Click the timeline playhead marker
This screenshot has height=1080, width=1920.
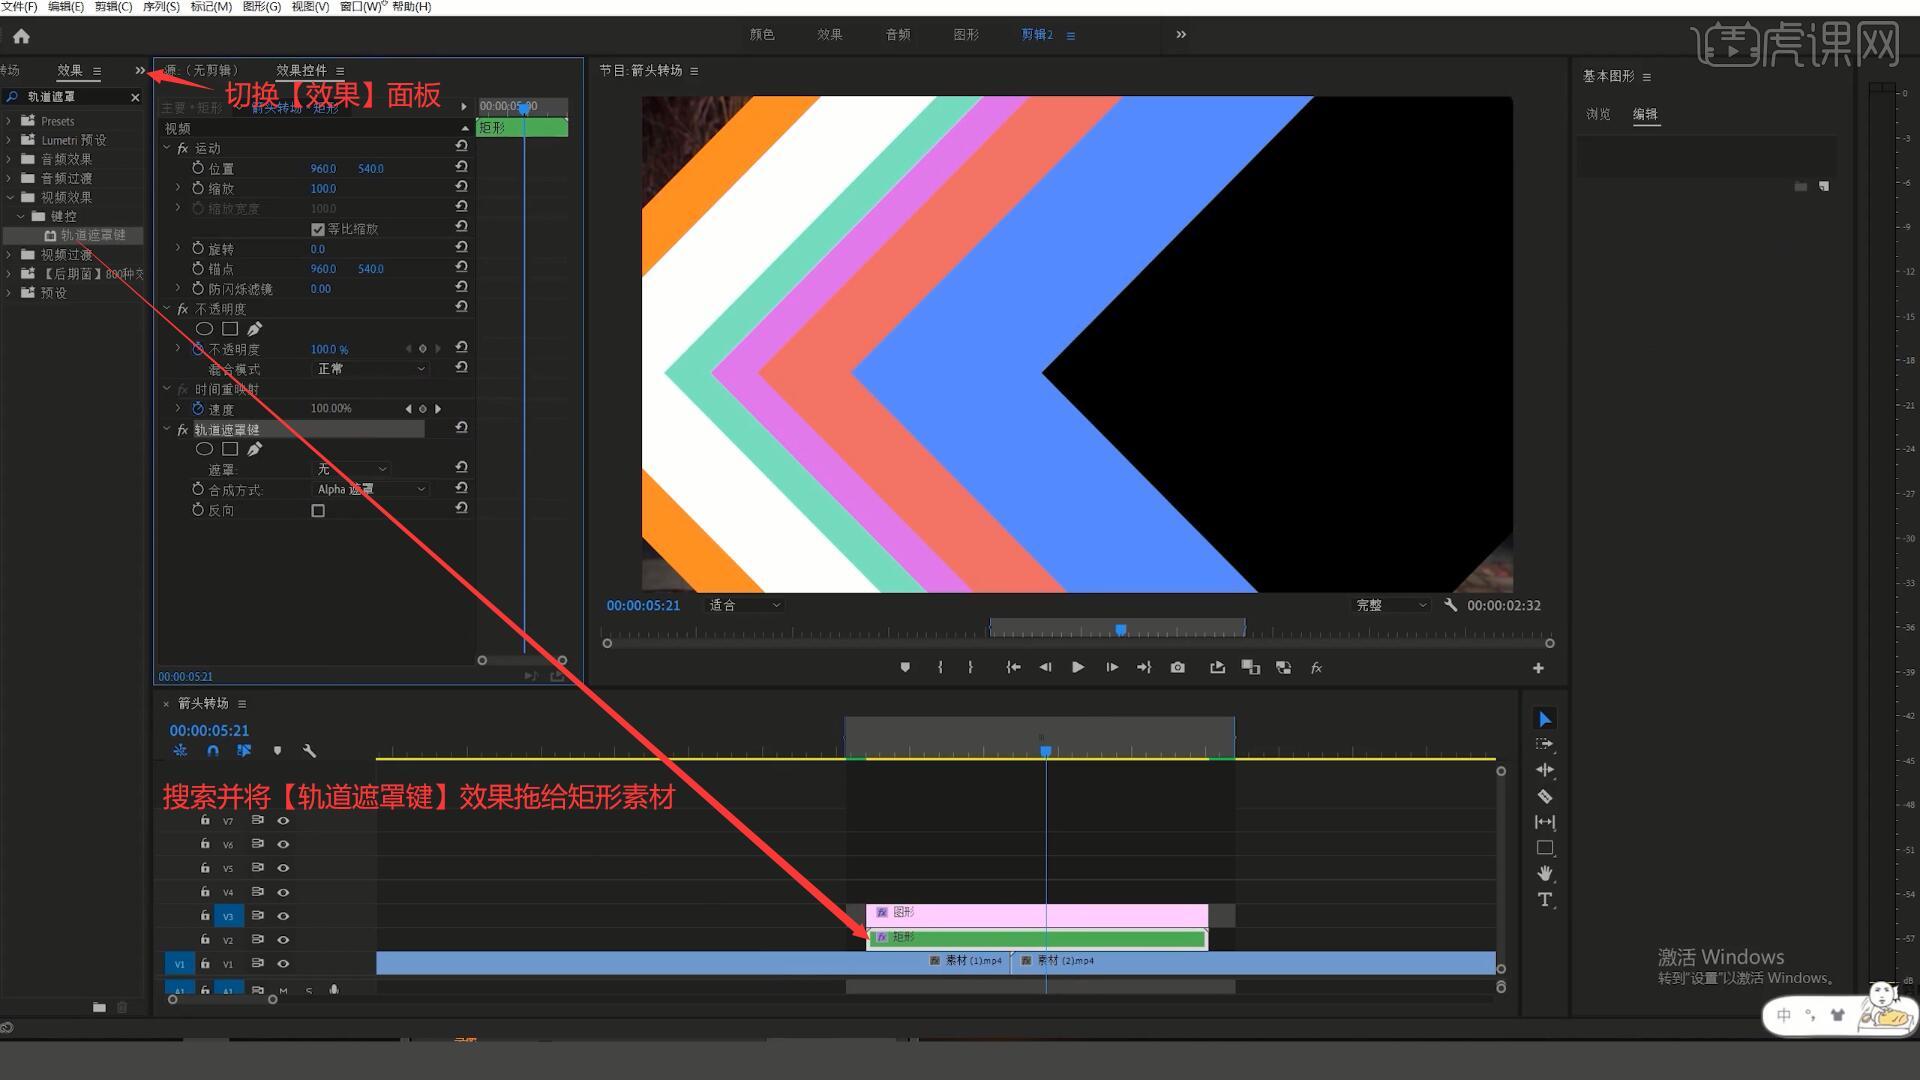(x=1046, y=751)
